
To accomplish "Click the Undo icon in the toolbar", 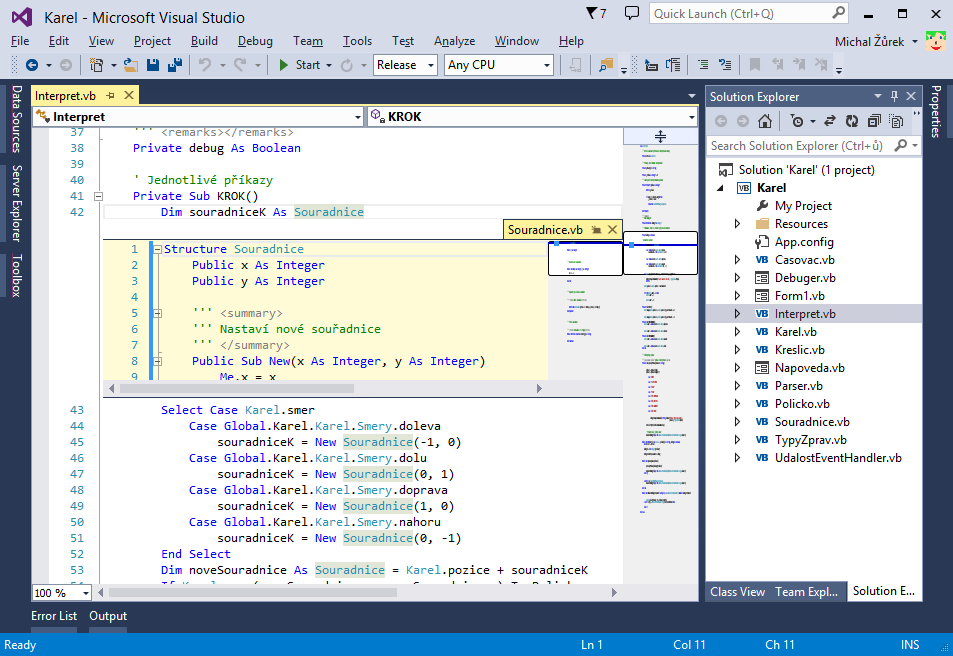I will point(204,64).
